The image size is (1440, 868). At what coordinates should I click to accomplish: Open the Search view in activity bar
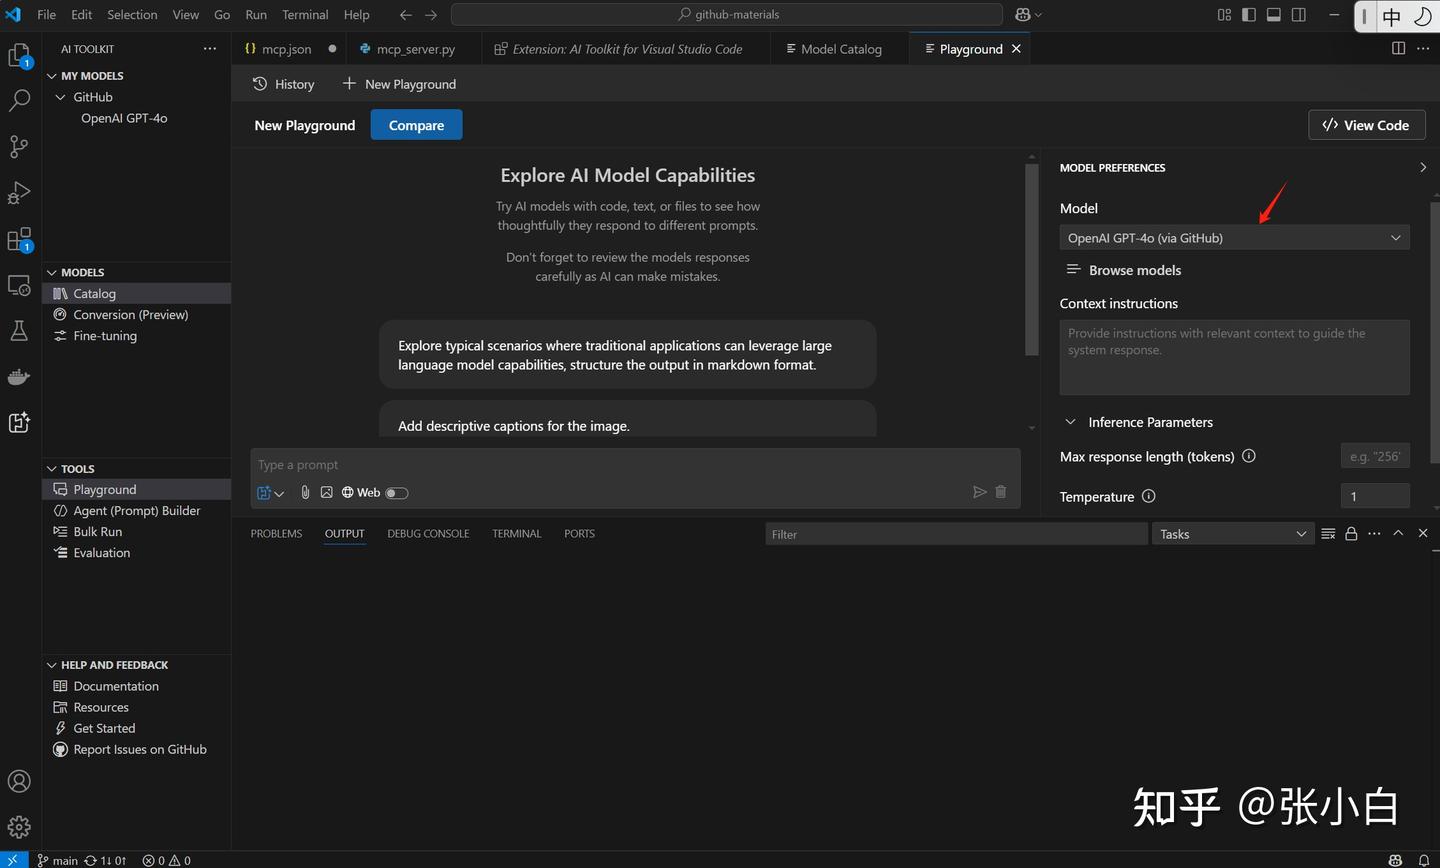19,100
